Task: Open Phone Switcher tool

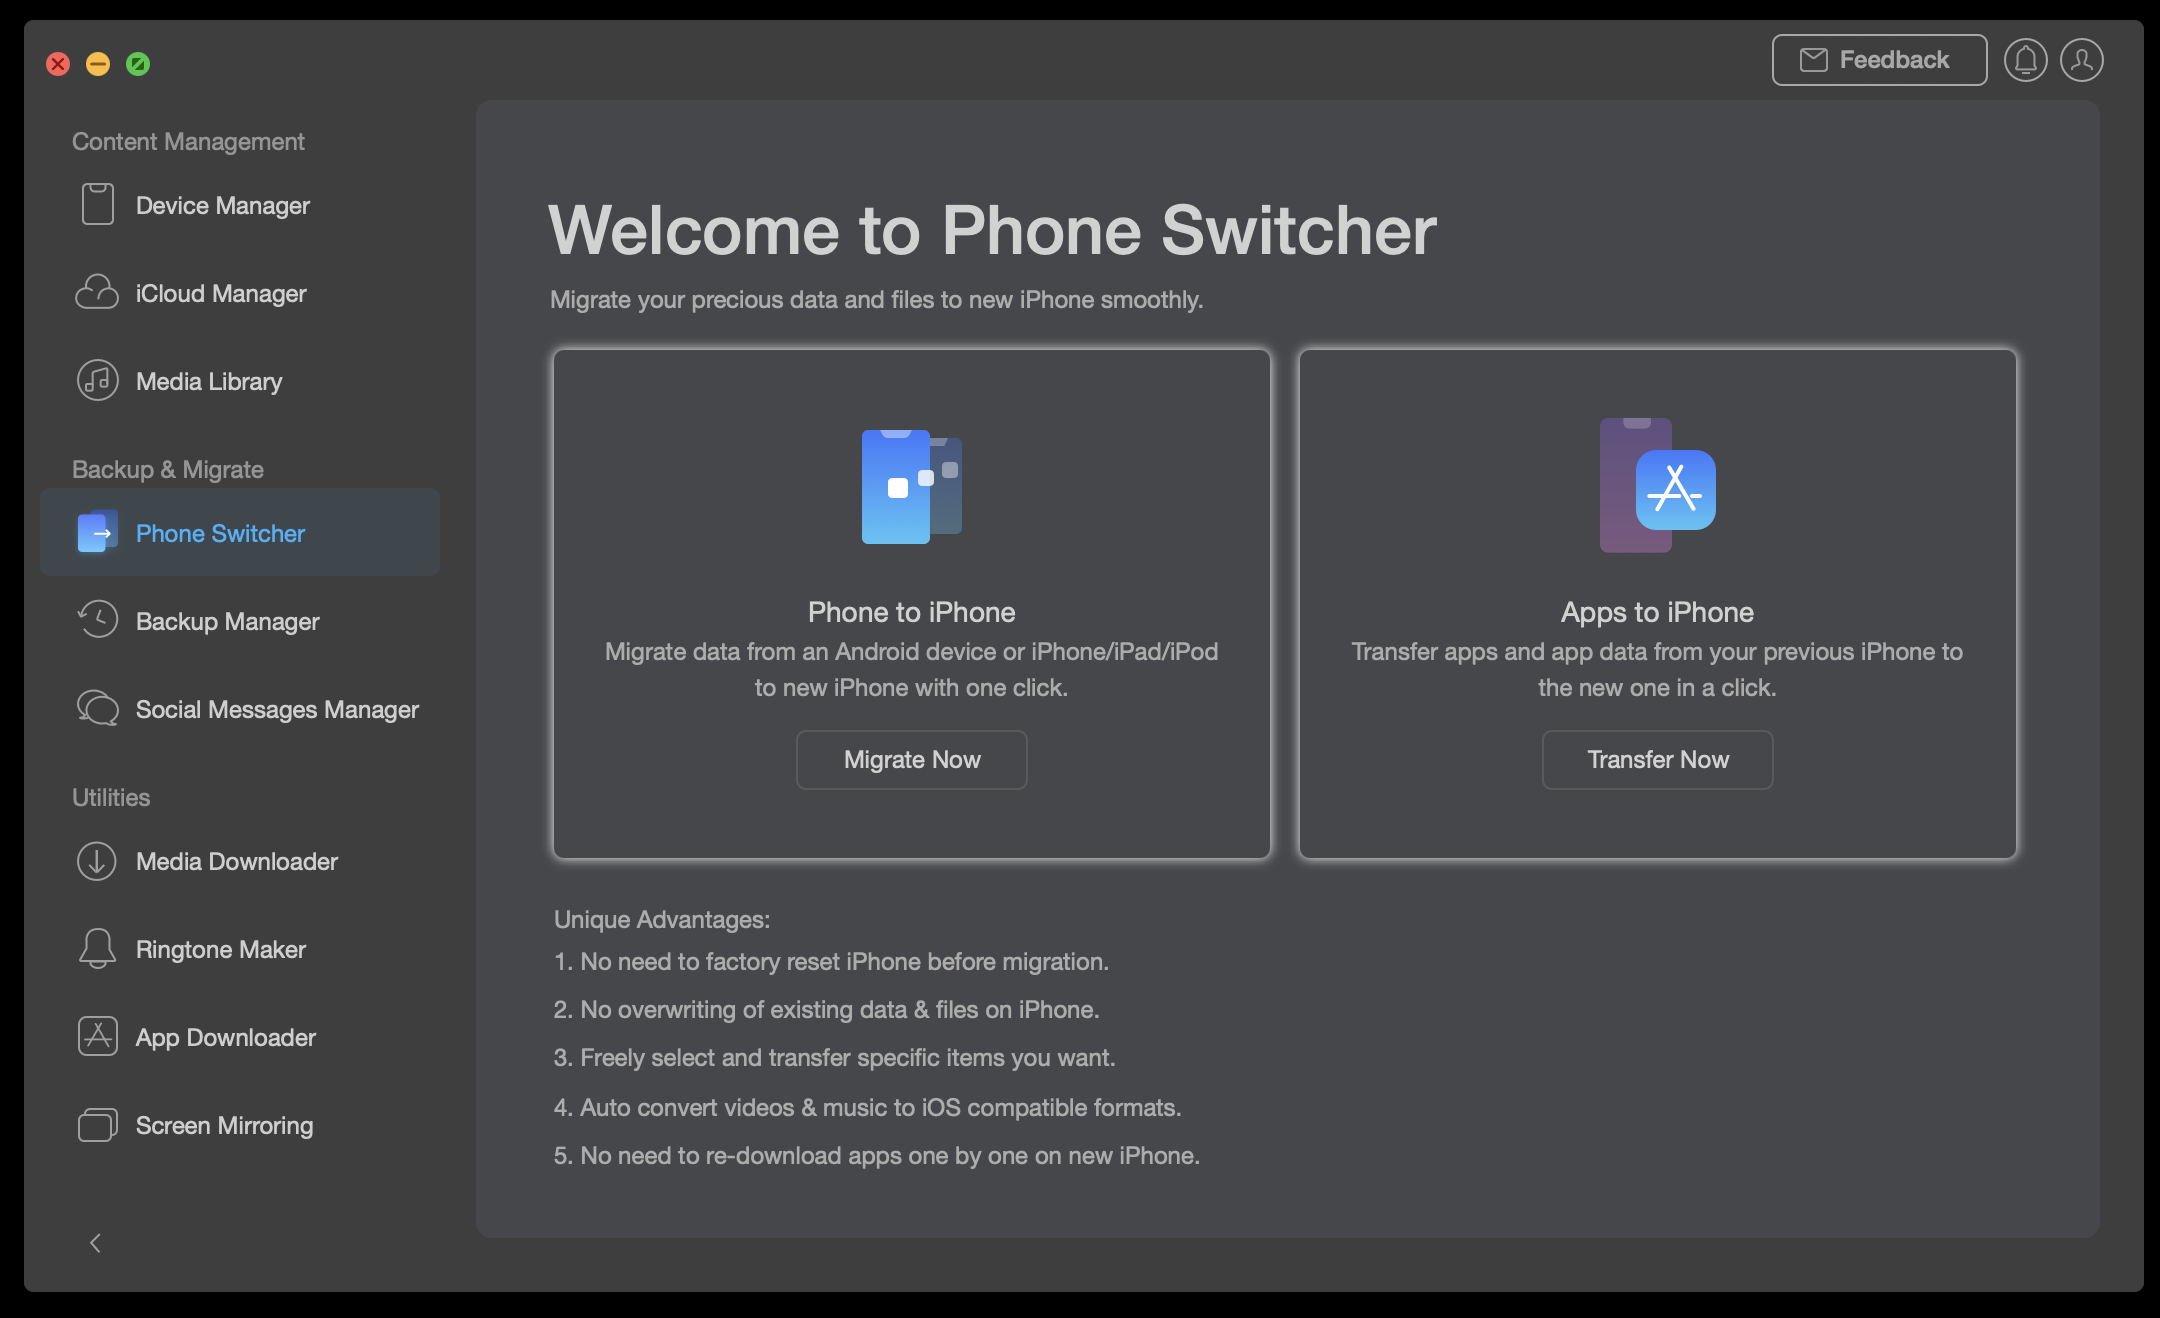Action: click(239, 532)
